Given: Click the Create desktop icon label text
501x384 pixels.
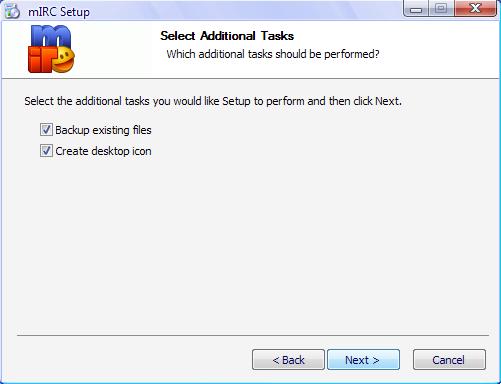Looking at the screenshot, I should click(x=103, y=151).
